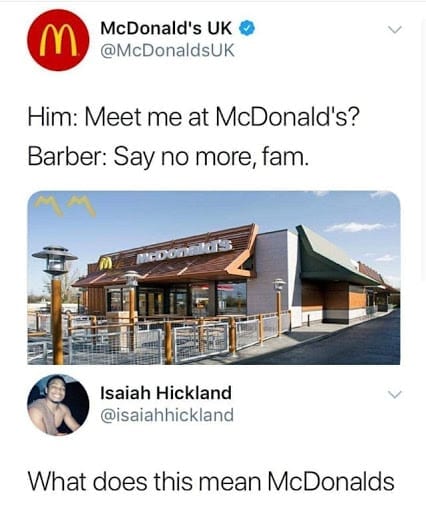The width and height of the screenshot is (426, 512).
Task: Click the McDonald's lettering on the roof
Action: 184,252
